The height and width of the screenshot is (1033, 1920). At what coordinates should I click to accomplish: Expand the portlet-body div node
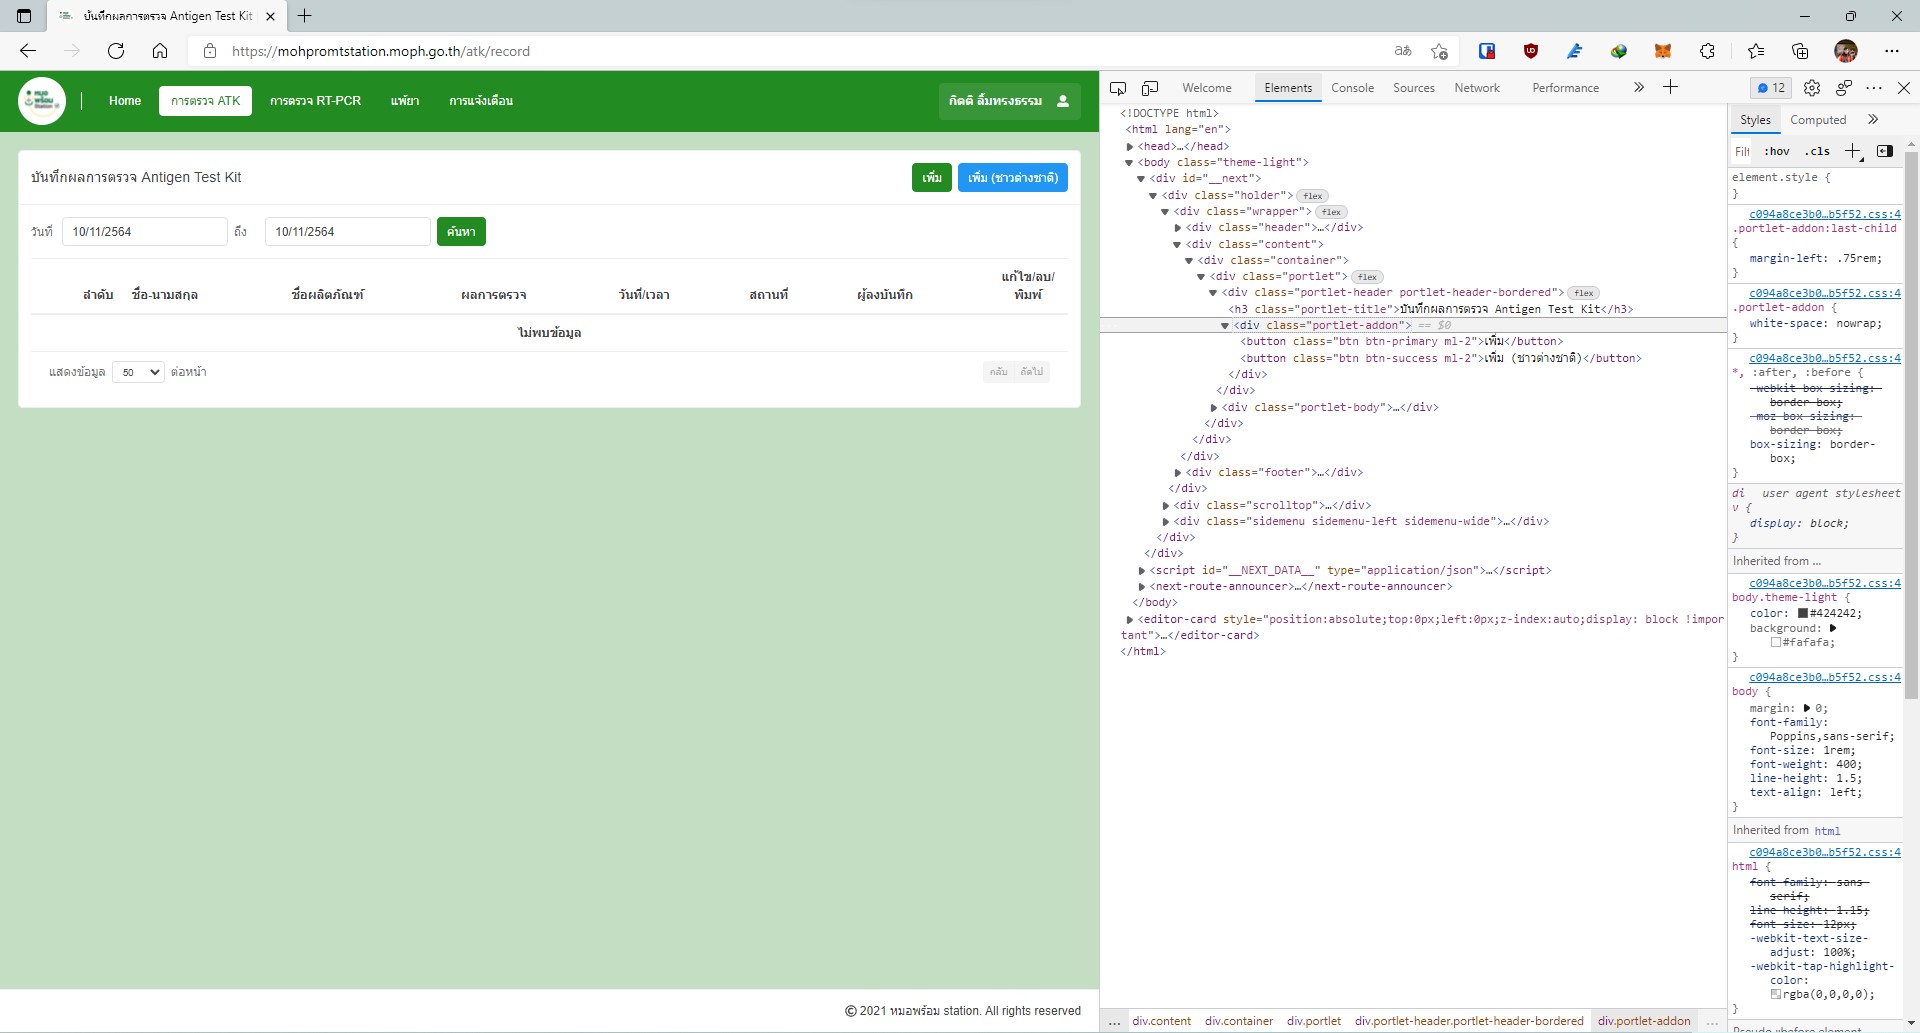pos(1214,408)
